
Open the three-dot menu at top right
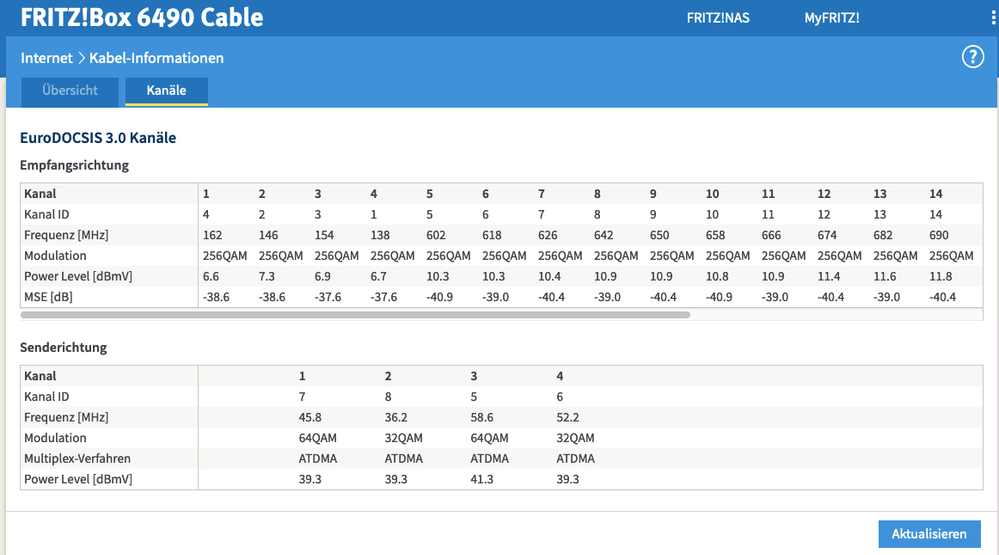[993, 18]
